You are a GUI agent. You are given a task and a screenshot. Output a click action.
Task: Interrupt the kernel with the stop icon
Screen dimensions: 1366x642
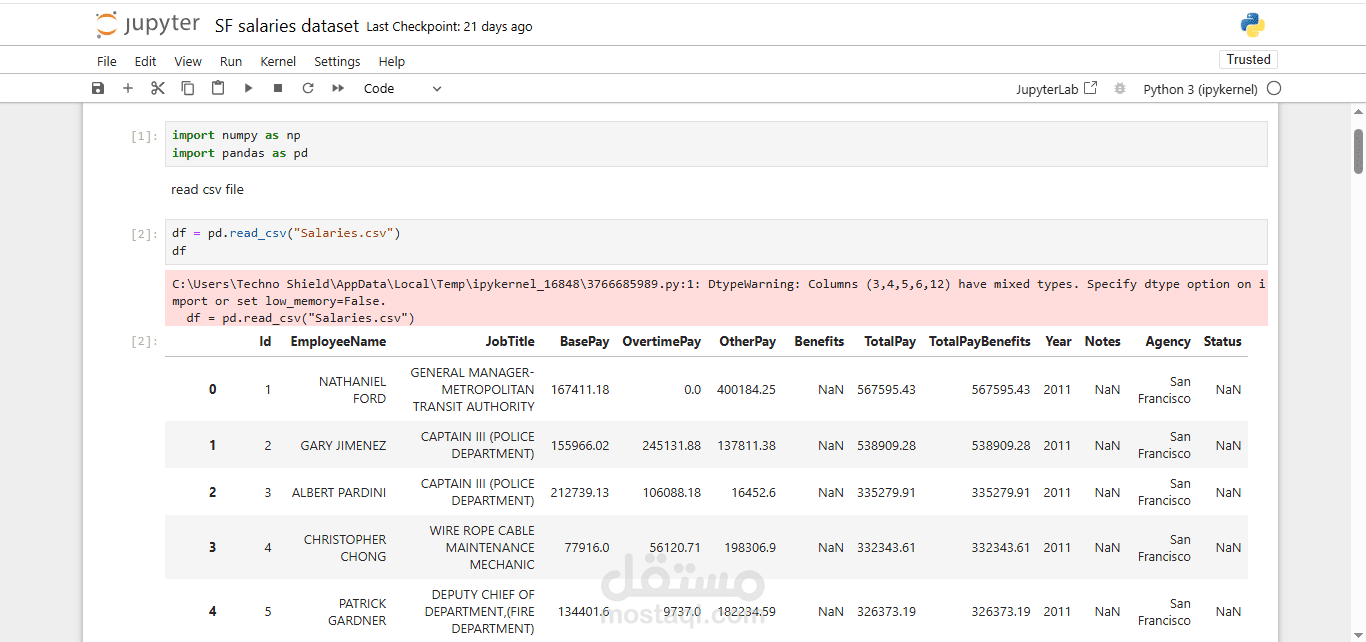(x=278, y=88)
